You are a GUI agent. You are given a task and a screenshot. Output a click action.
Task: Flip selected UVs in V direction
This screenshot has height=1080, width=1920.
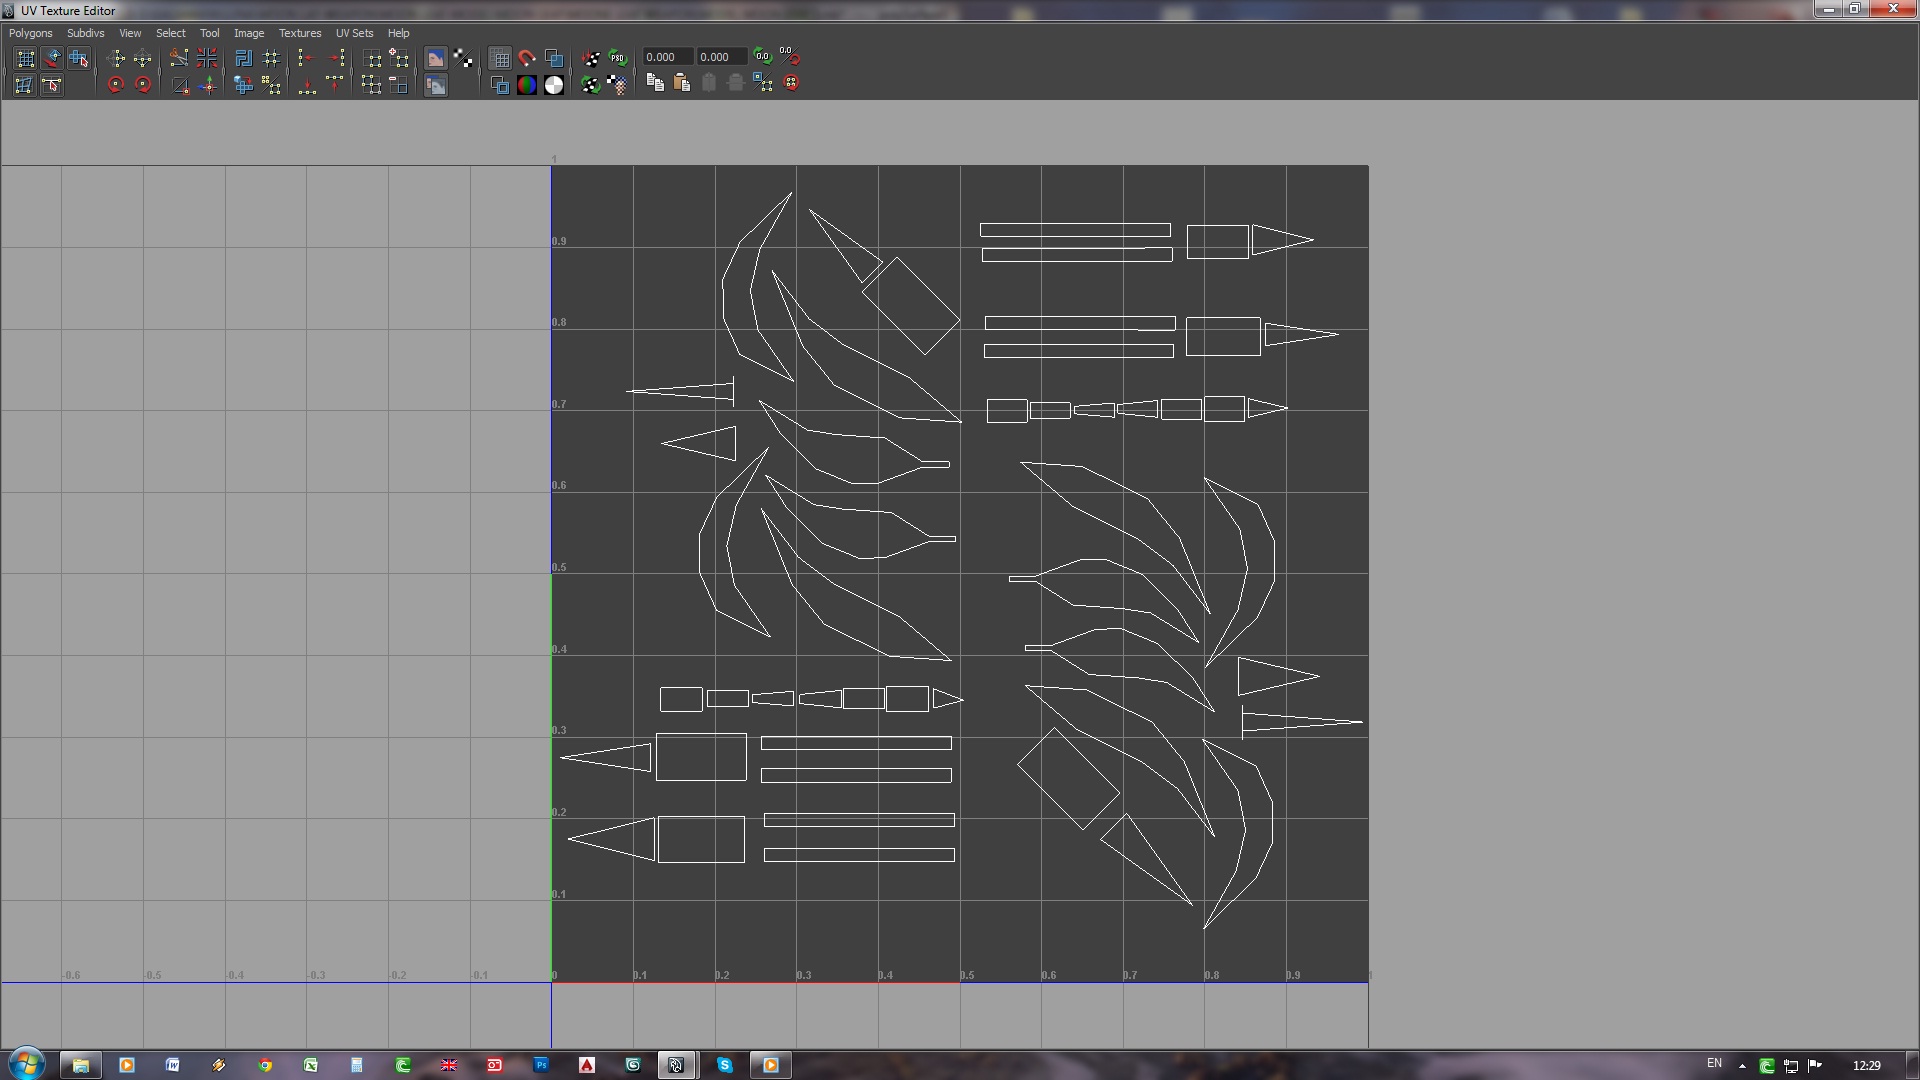pyautogui.click(x=143, y=58)
